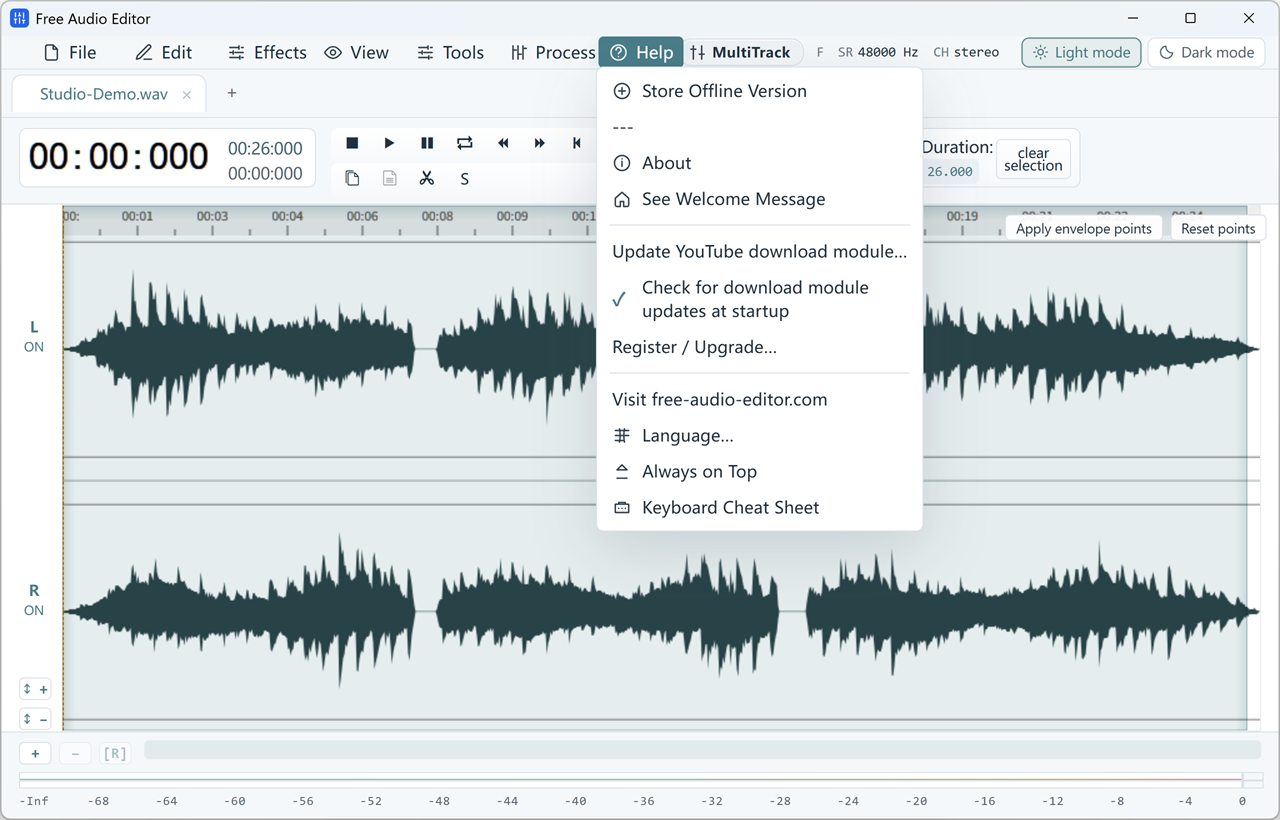
Task: Click the [R] reset zoom button
Action: [x=115, y=754]
